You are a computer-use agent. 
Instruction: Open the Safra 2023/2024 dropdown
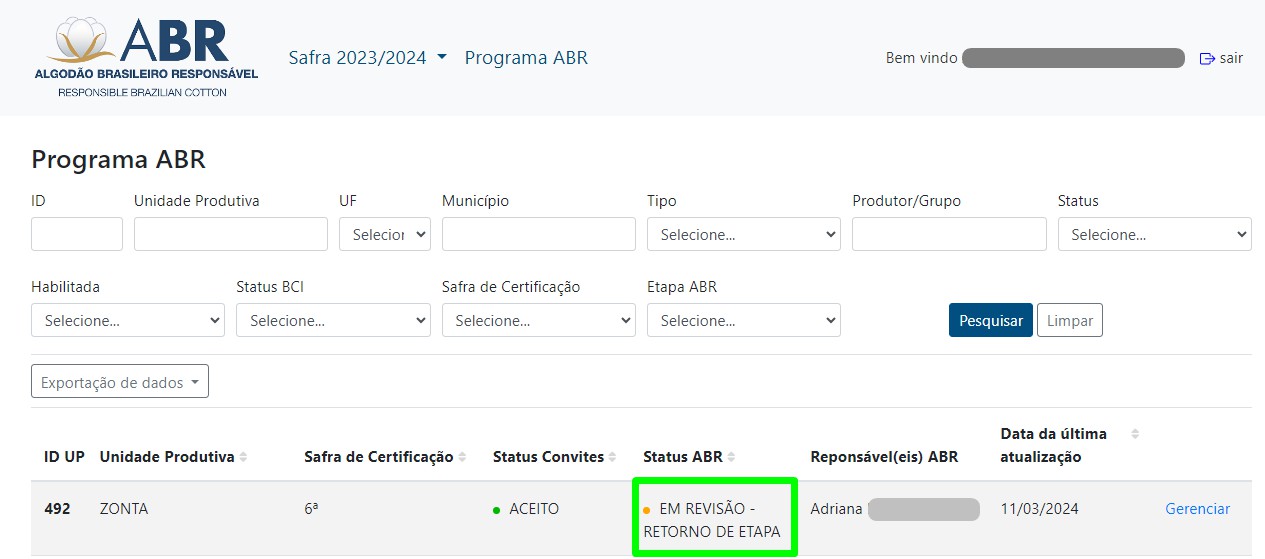coord(367,58)
